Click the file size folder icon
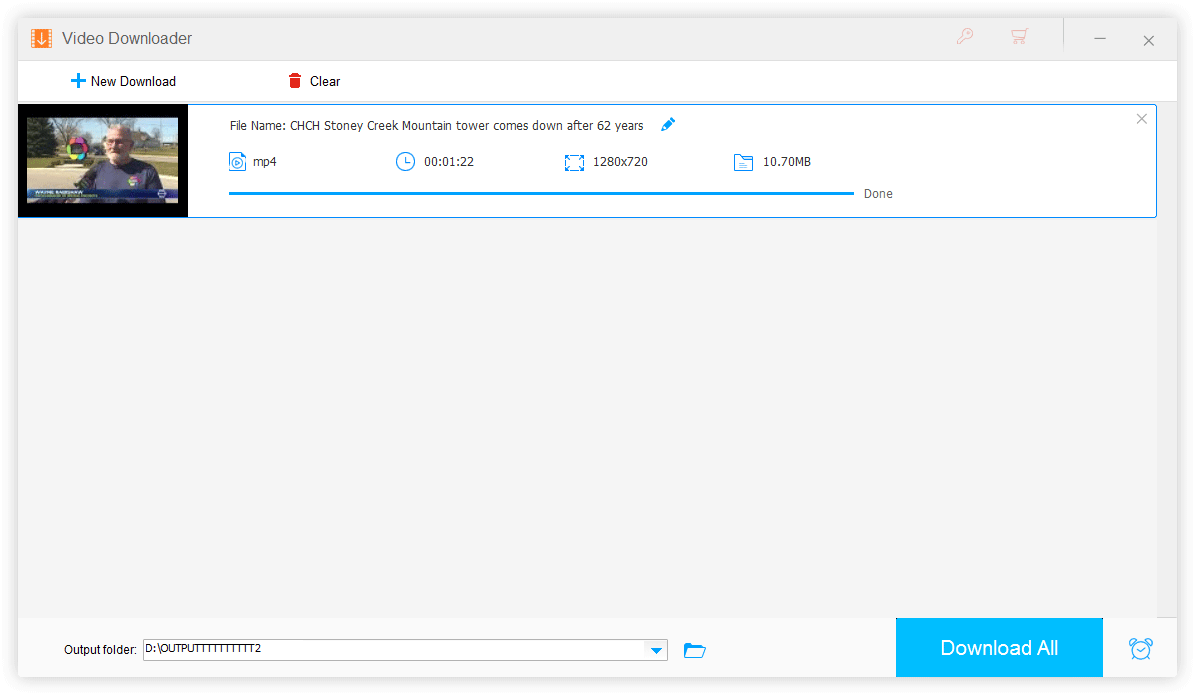 pyautogui.click(x=743, y=162)
